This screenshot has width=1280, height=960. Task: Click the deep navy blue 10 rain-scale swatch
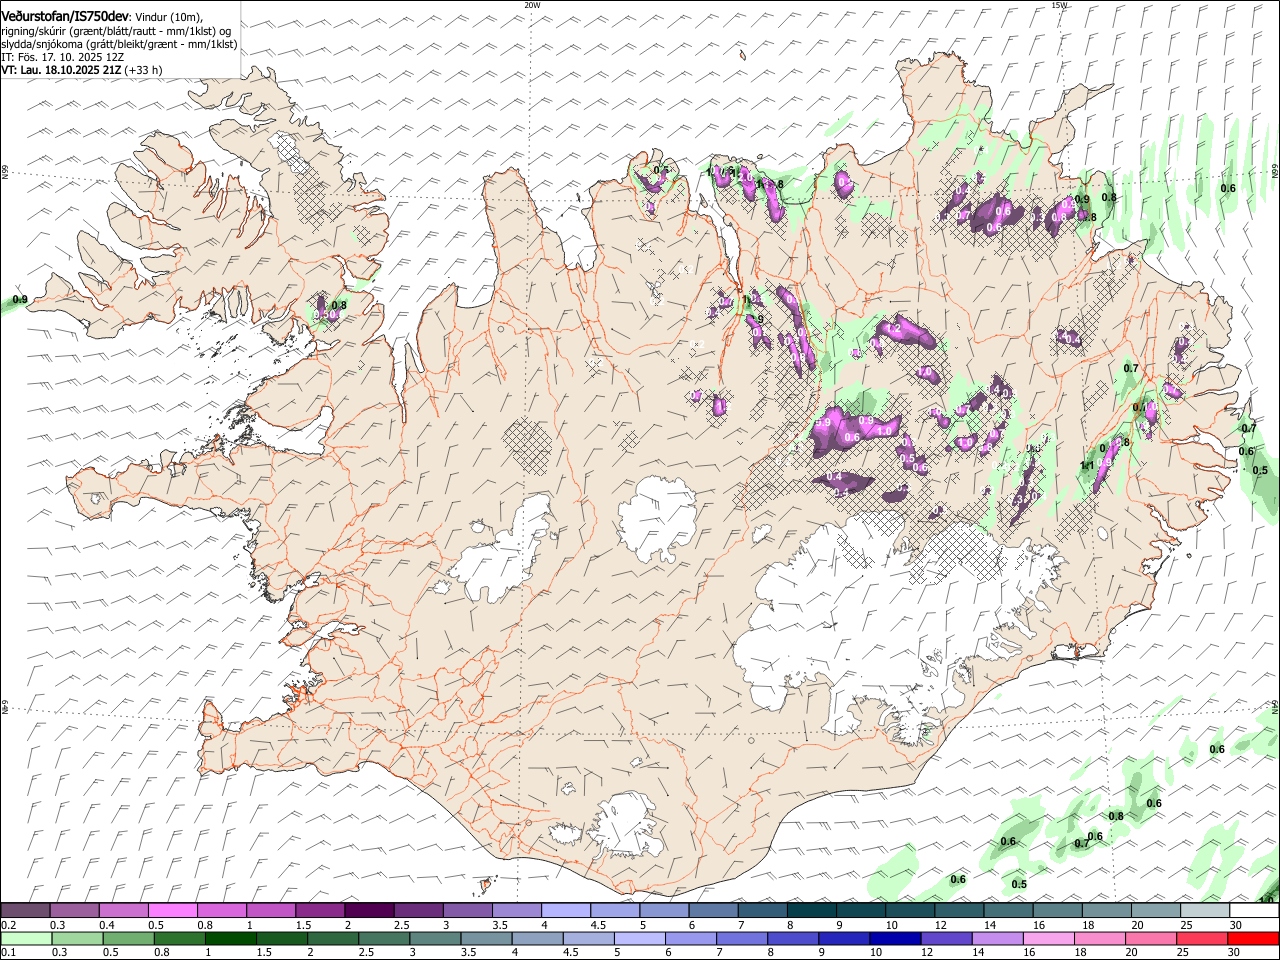point(896,938)
